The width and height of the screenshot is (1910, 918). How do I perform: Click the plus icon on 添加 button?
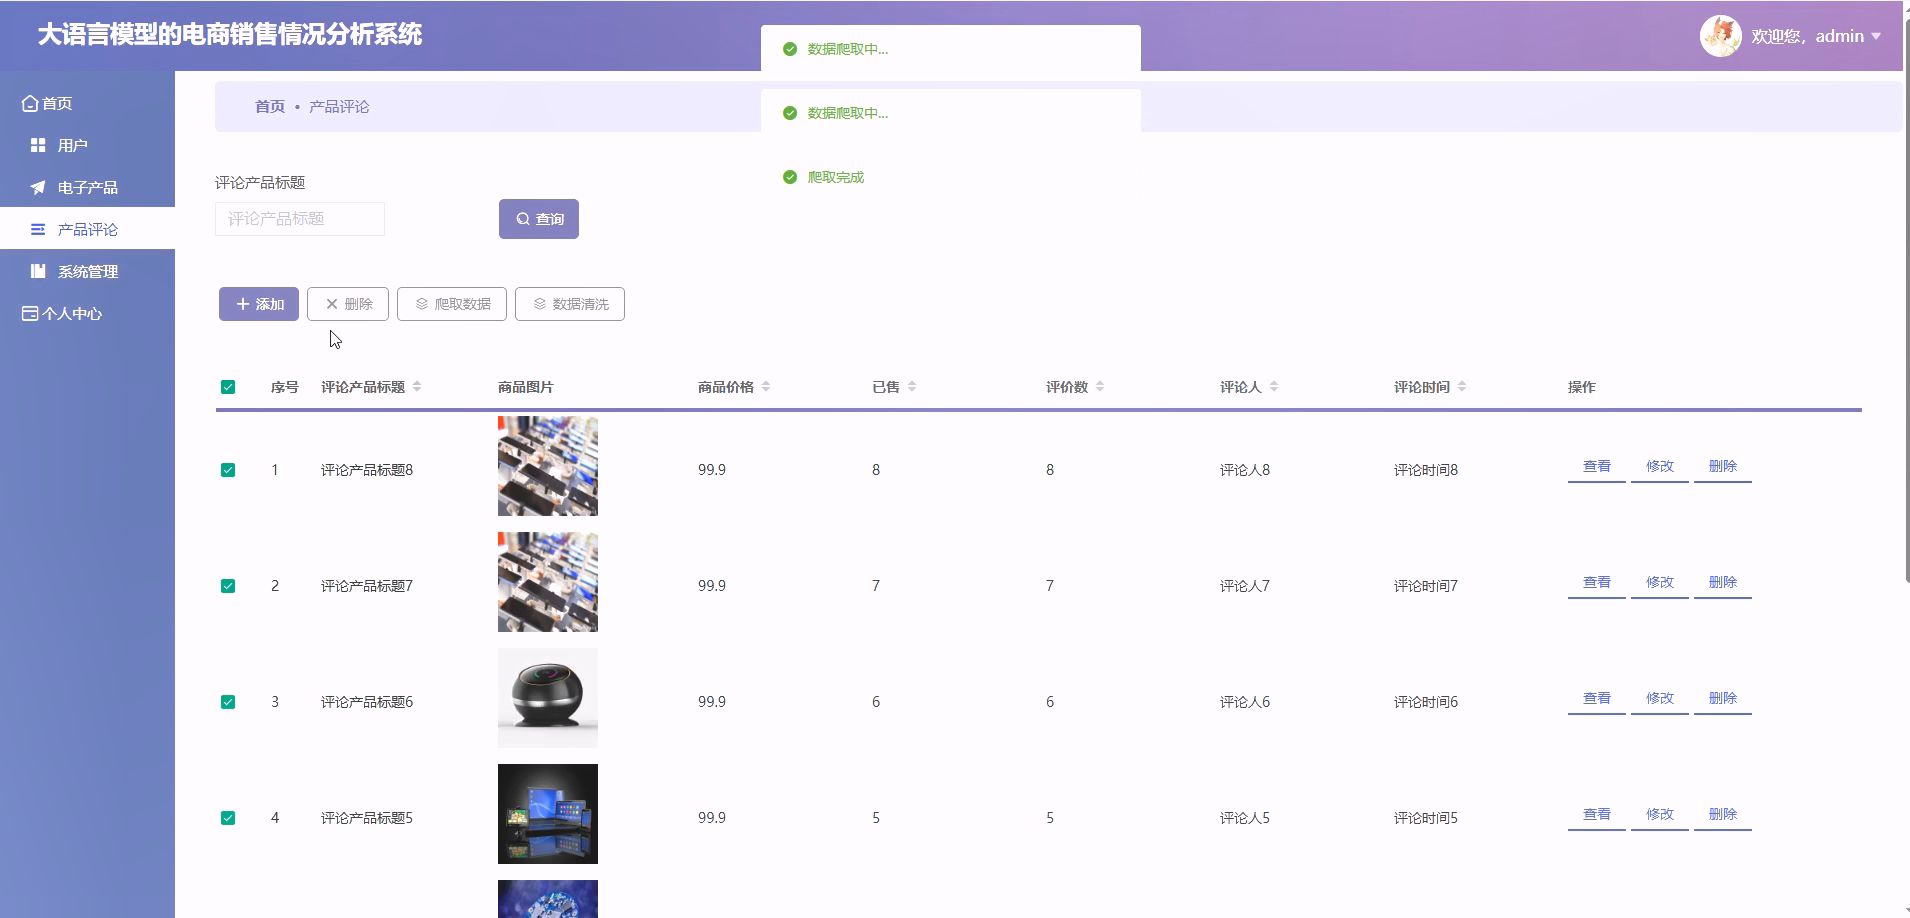[x=242, y=304]
